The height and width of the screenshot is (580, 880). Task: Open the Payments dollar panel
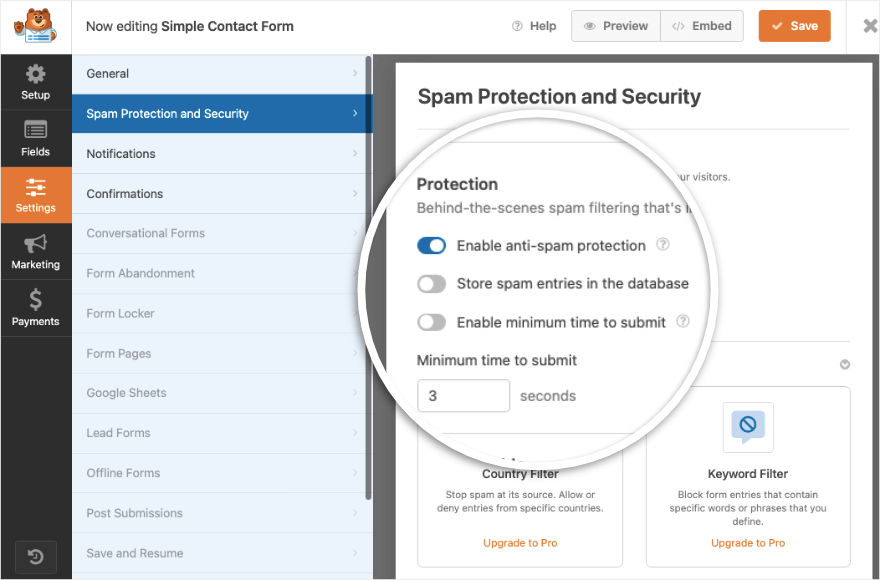[x=35, y=308]
